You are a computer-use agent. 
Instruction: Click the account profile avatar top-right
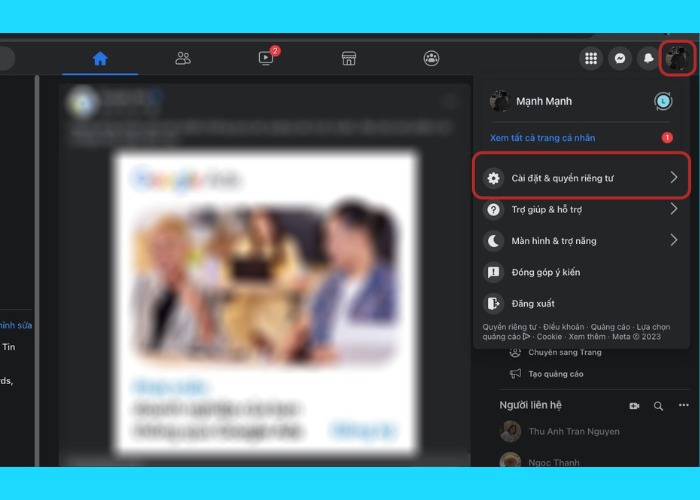coord(677,58)
